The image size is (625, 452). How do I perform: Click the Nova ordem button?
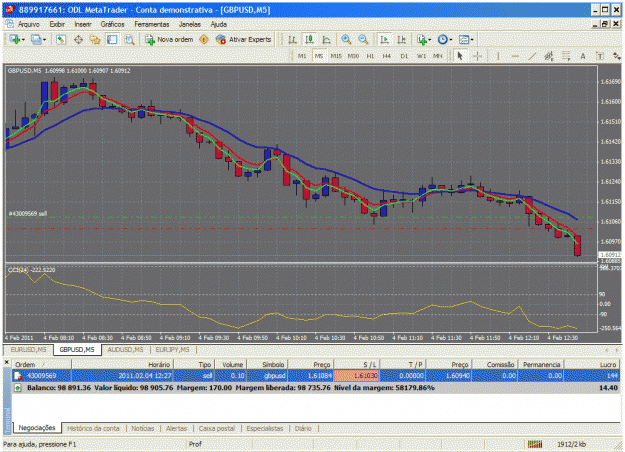169,39
